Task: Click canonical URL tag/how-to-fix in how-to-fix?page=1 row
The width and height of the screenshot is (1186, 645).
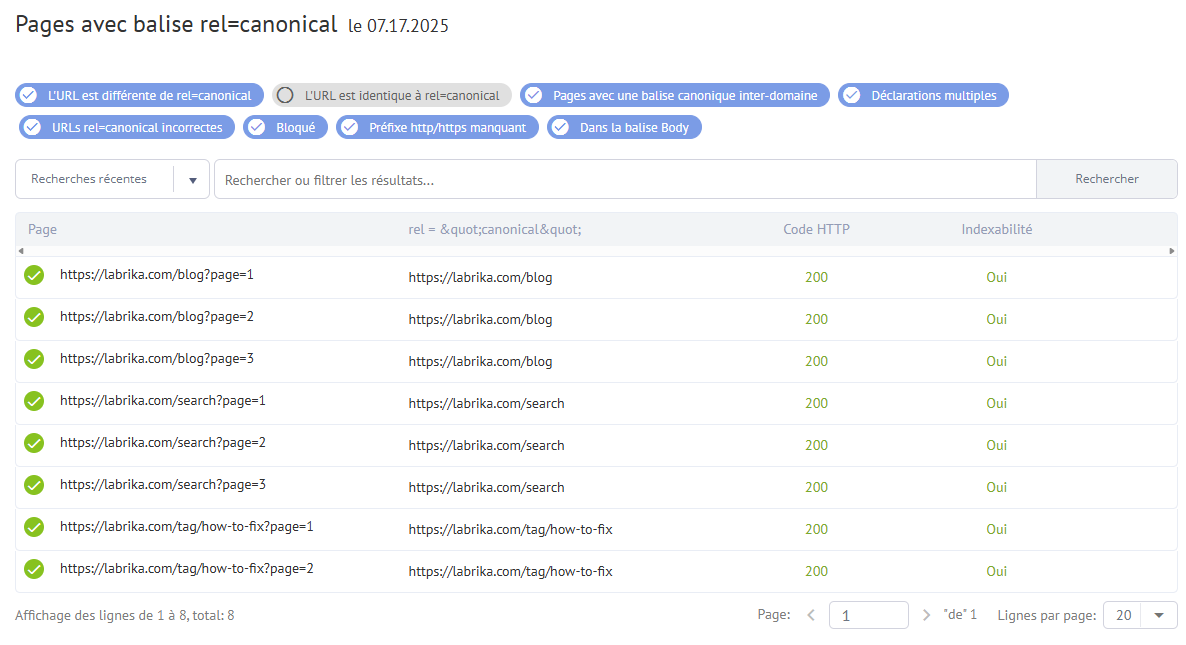Action: tap(511, 529)
